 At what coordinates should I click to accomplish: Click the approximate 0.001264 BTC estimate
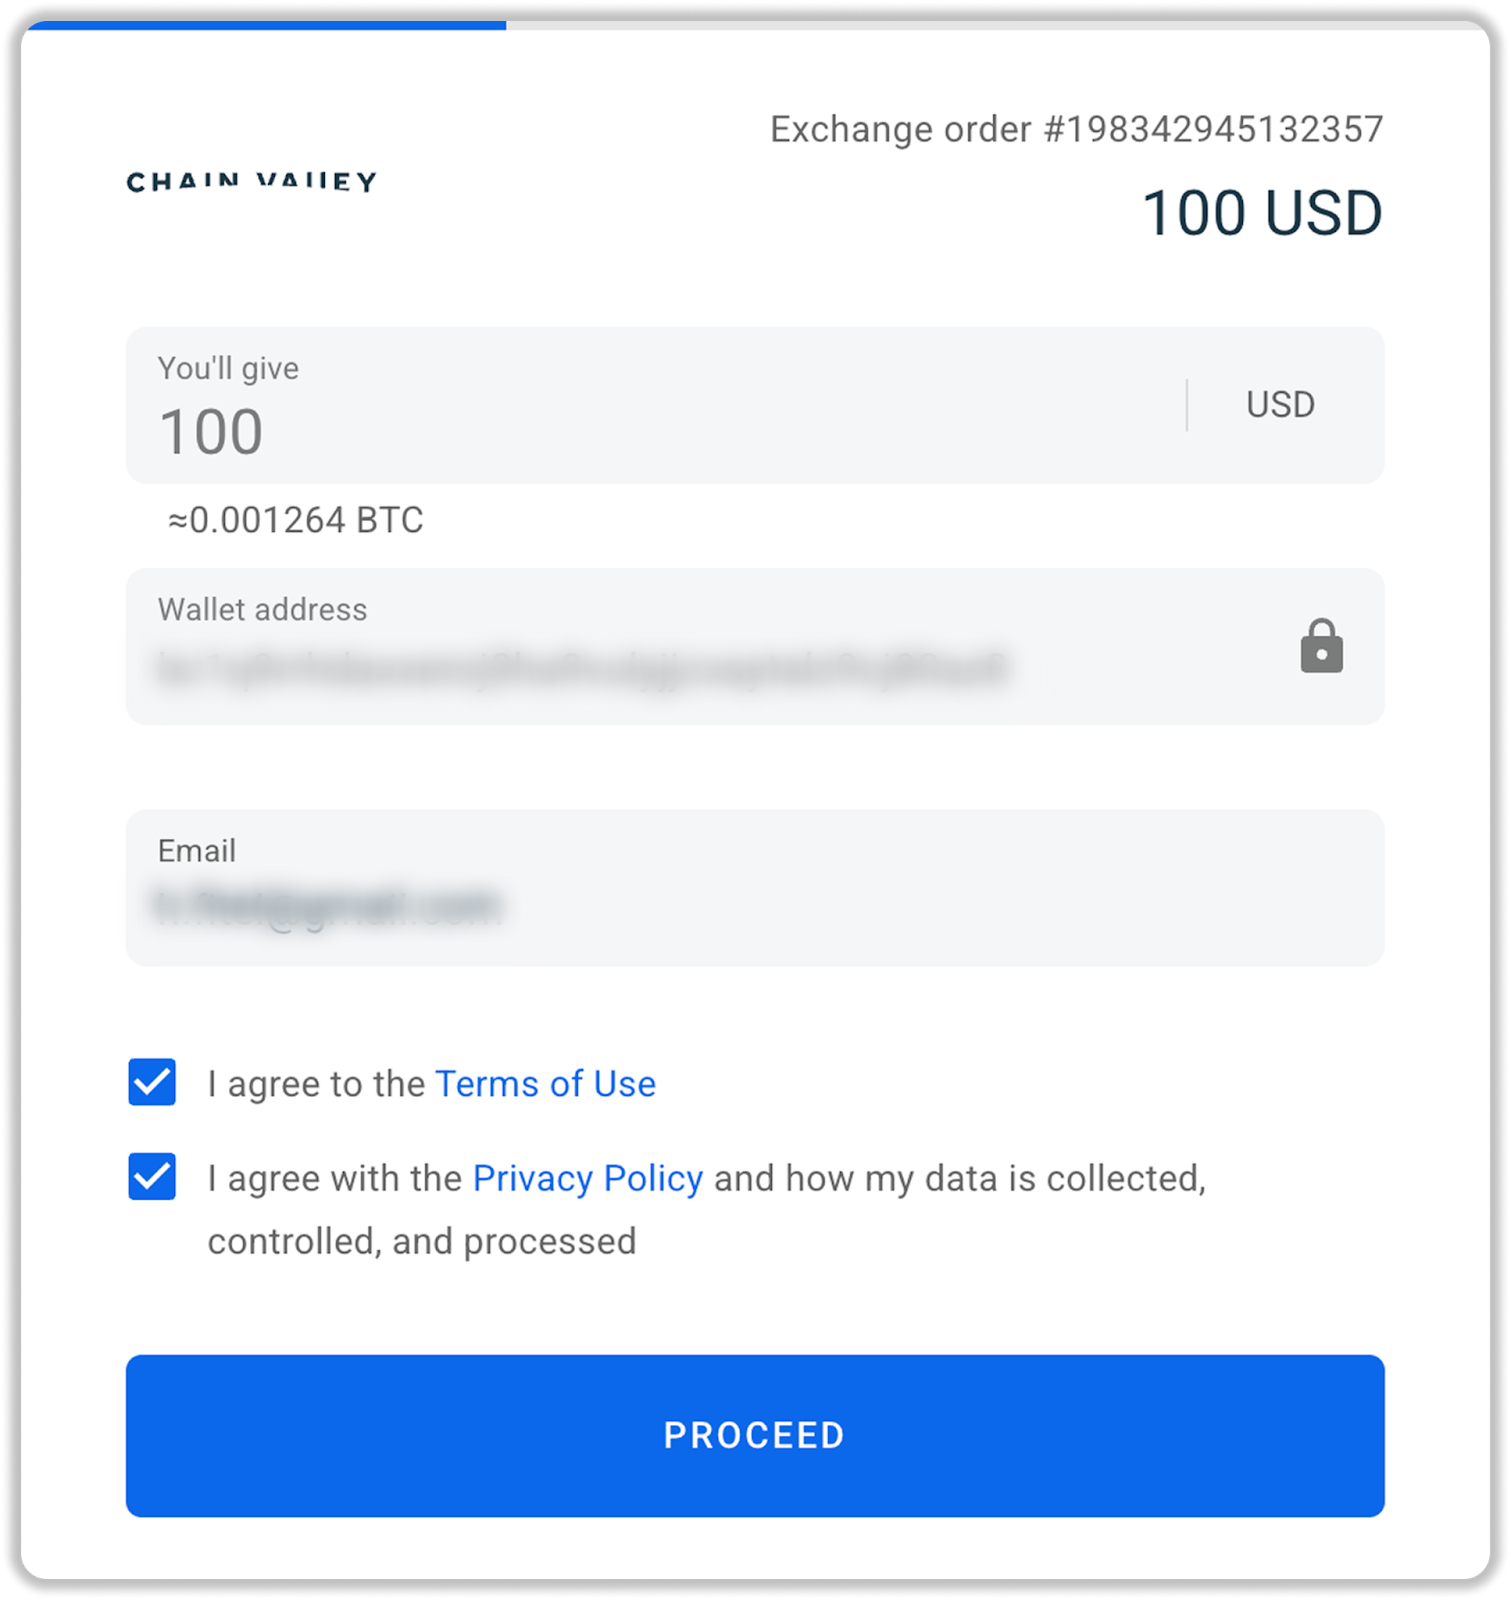296,520
